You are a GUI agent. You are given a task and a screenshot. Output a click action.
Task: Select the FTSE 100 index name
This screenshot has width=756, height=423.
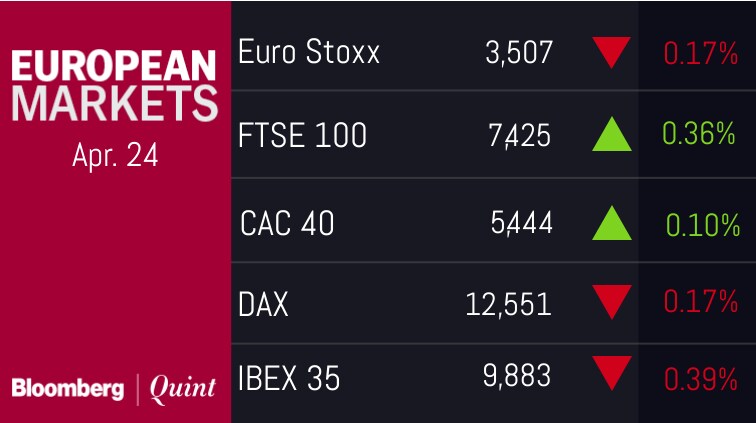click(303, 135)
